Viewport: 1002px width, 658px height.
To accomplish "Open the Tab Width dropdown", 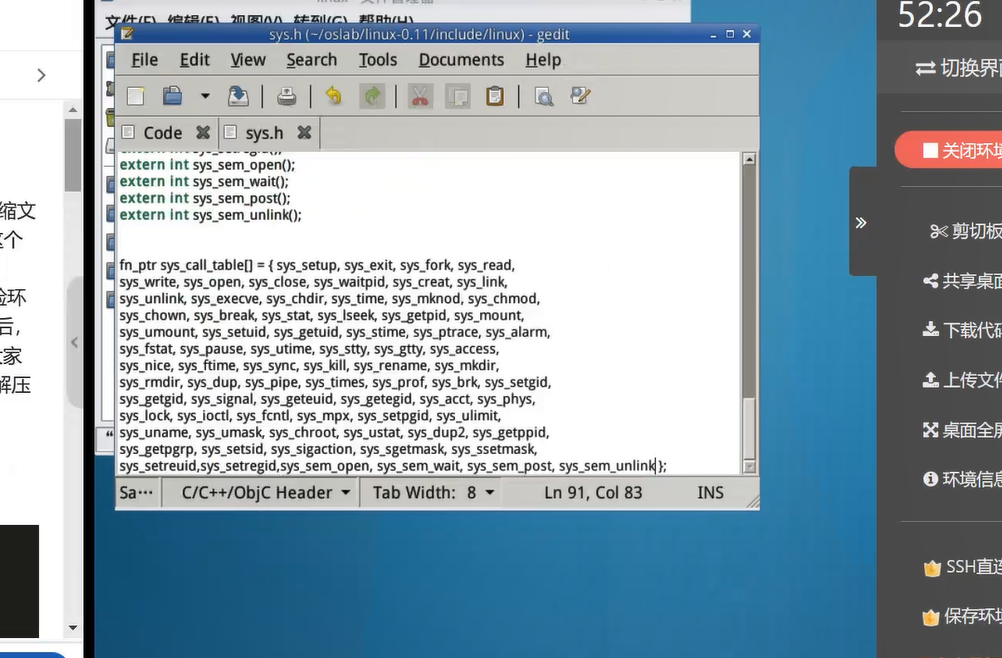I will 433,492.
